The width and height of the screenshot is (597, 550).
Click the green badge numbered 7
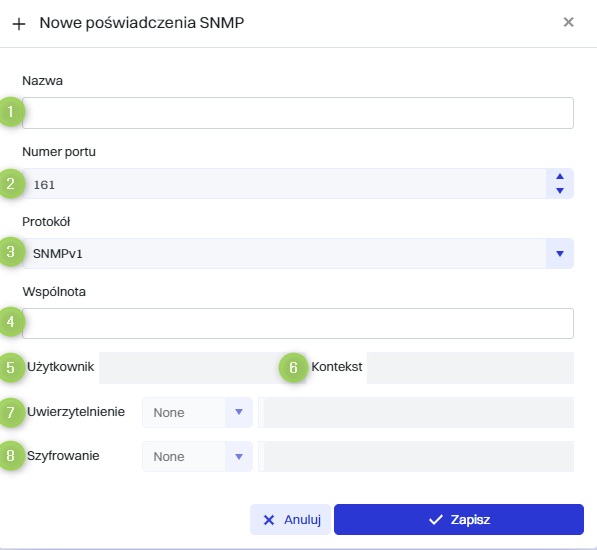click(x=11, y=412)
